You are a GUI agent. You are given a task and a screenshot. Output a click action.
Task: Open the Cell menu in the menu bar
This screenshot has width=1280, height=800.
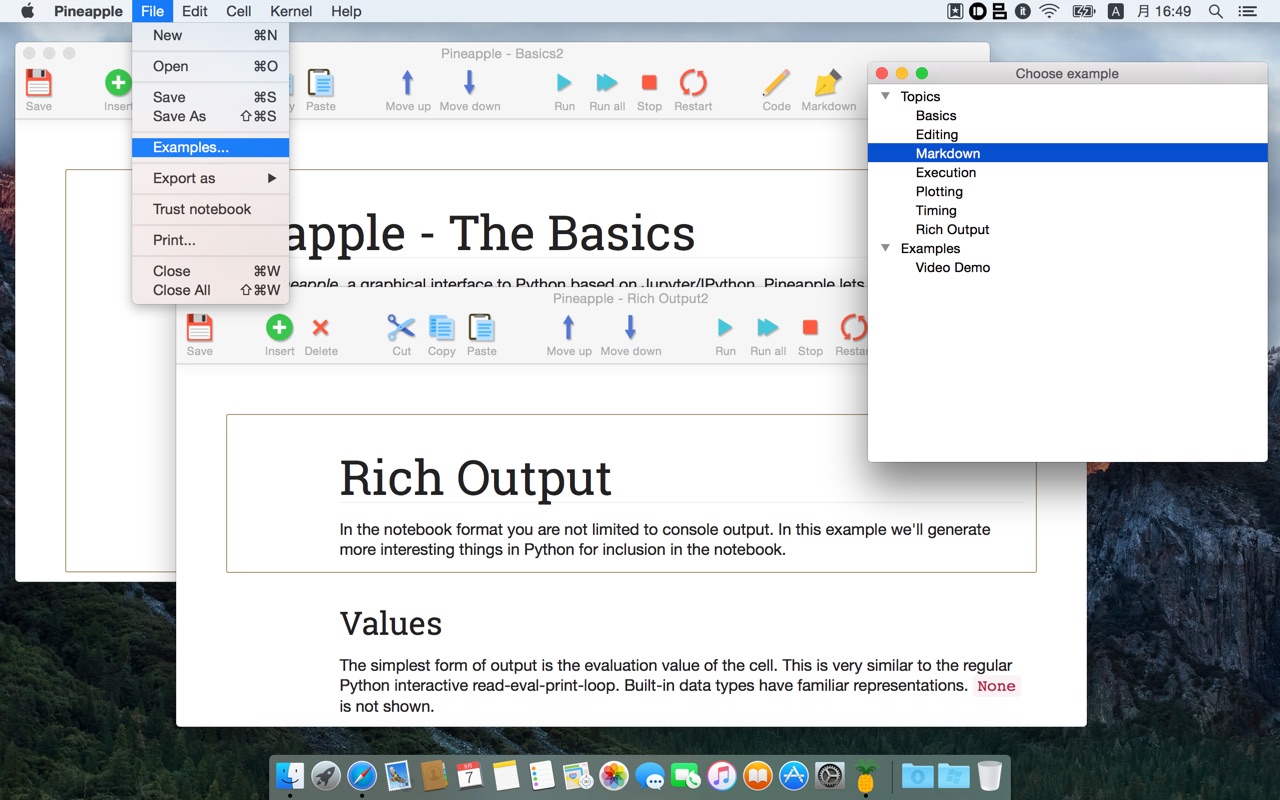pos(238,11)
